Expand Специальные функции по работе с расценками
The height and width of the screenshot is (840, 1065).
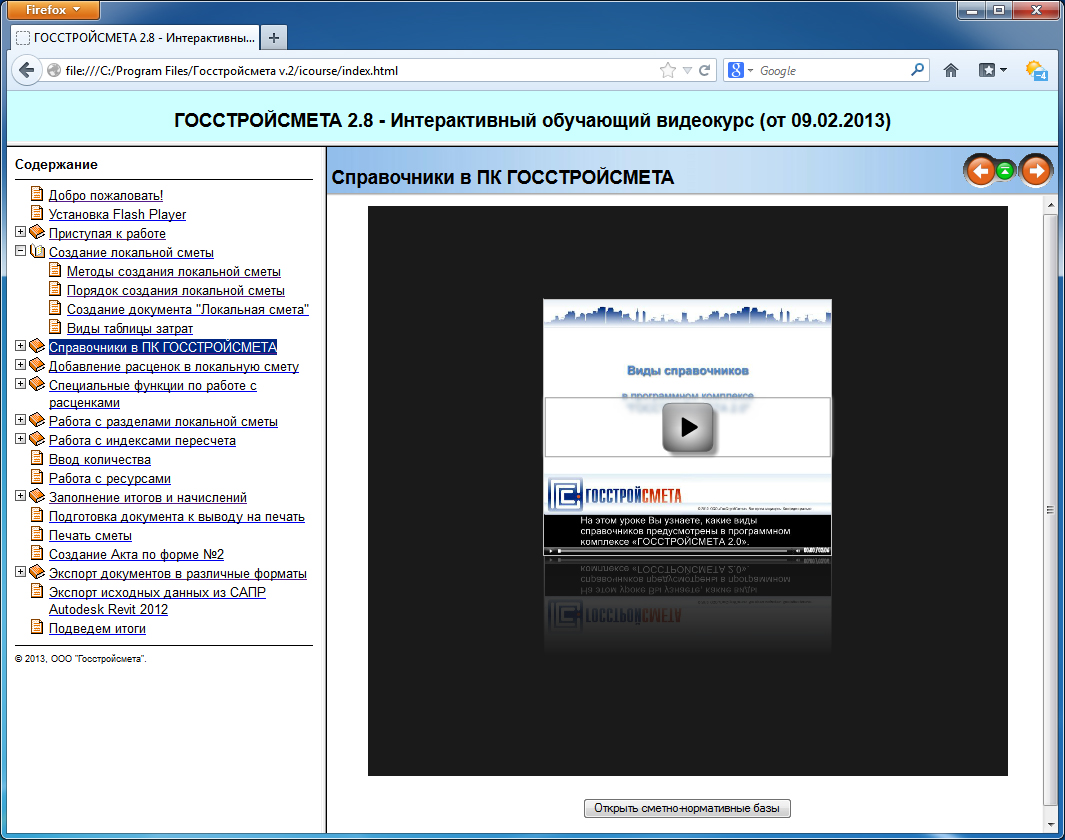click(20, 384)
